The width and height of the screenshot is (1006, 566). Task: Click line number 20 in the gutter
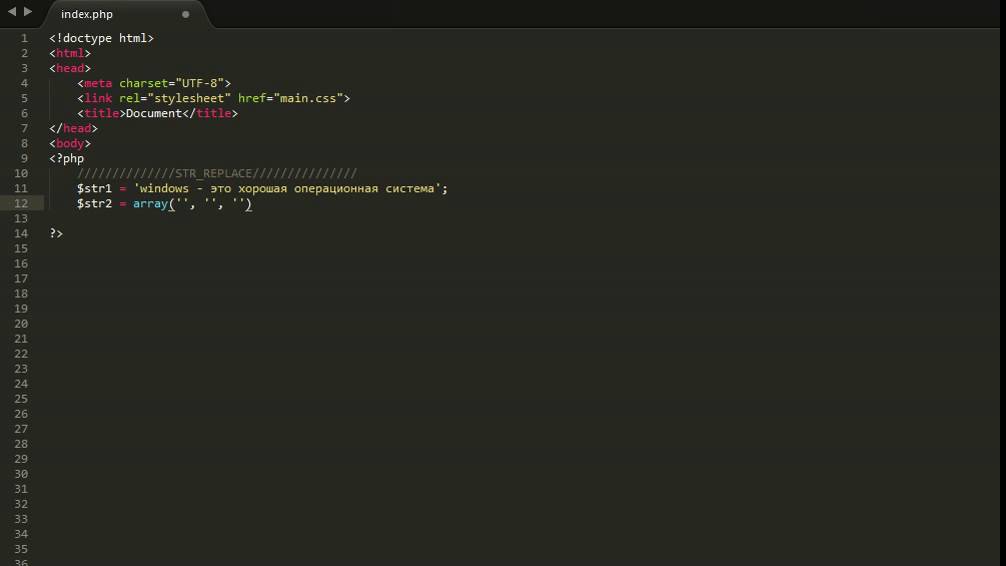21,323
